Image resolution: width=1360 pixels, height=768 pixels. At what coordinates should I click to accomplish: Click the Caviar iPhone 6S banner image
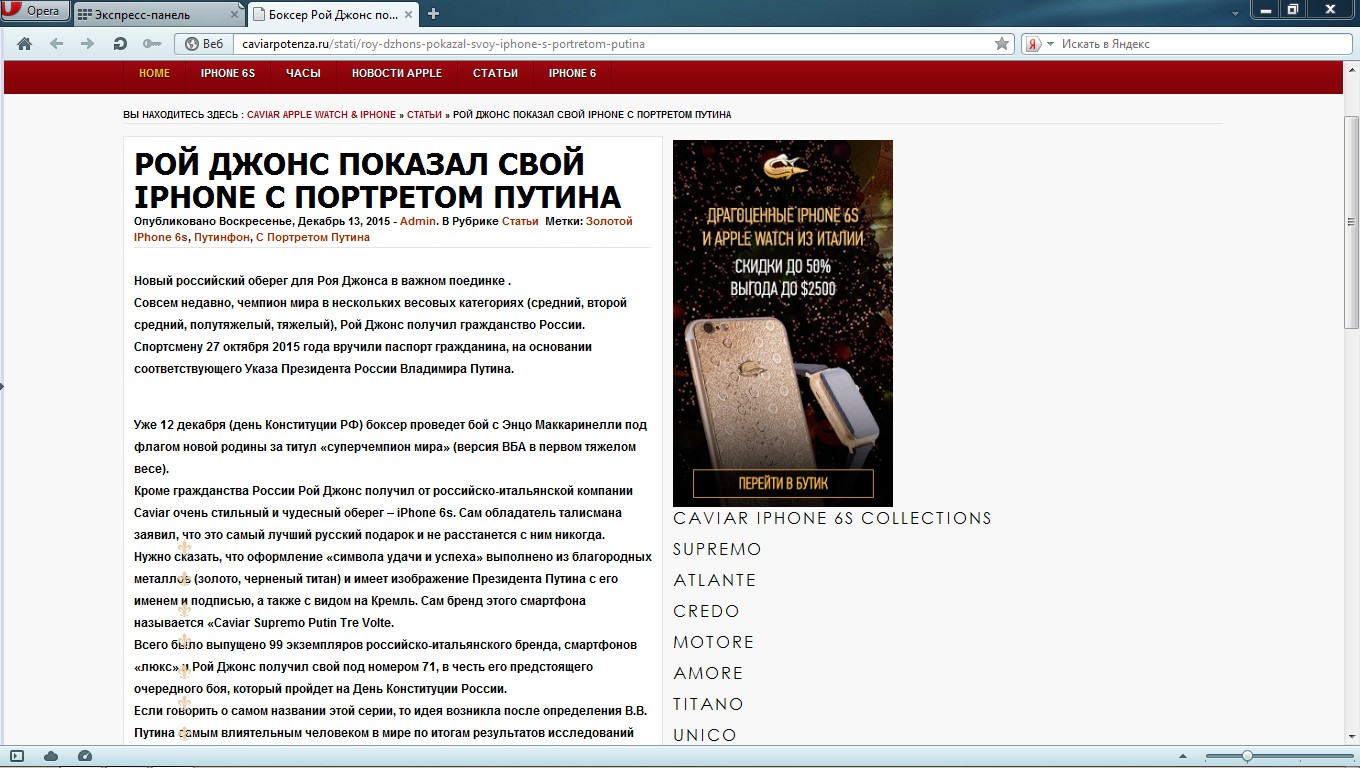point(783,323)
